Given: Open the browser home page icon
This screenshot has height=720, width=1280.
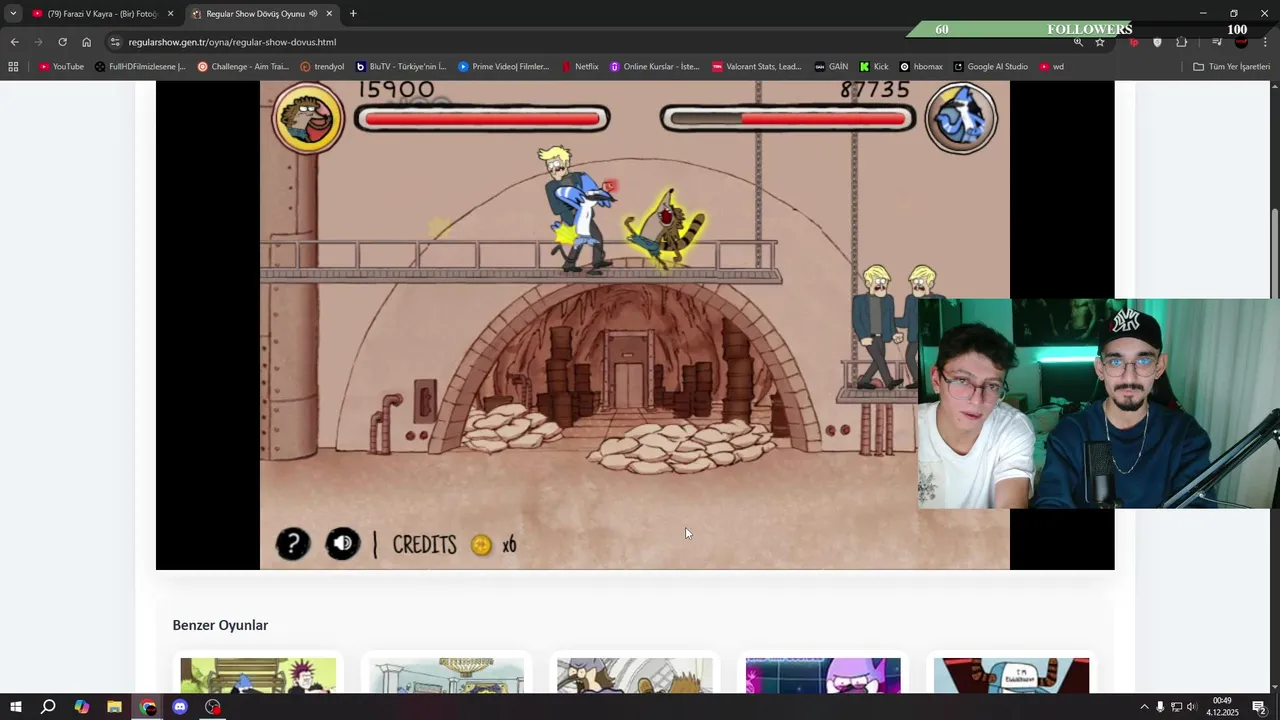Looking at the screenshot, I should point(86,42).
